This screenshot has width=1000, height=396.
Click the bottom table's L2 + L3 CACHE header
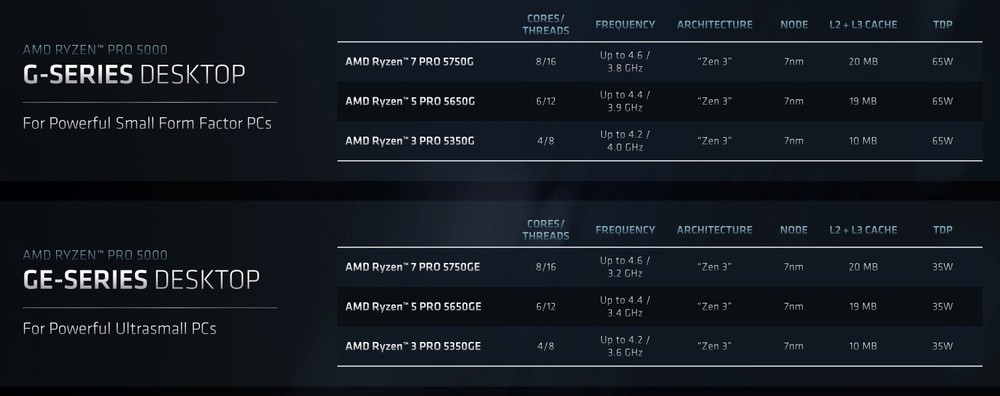tap(864, 230)
